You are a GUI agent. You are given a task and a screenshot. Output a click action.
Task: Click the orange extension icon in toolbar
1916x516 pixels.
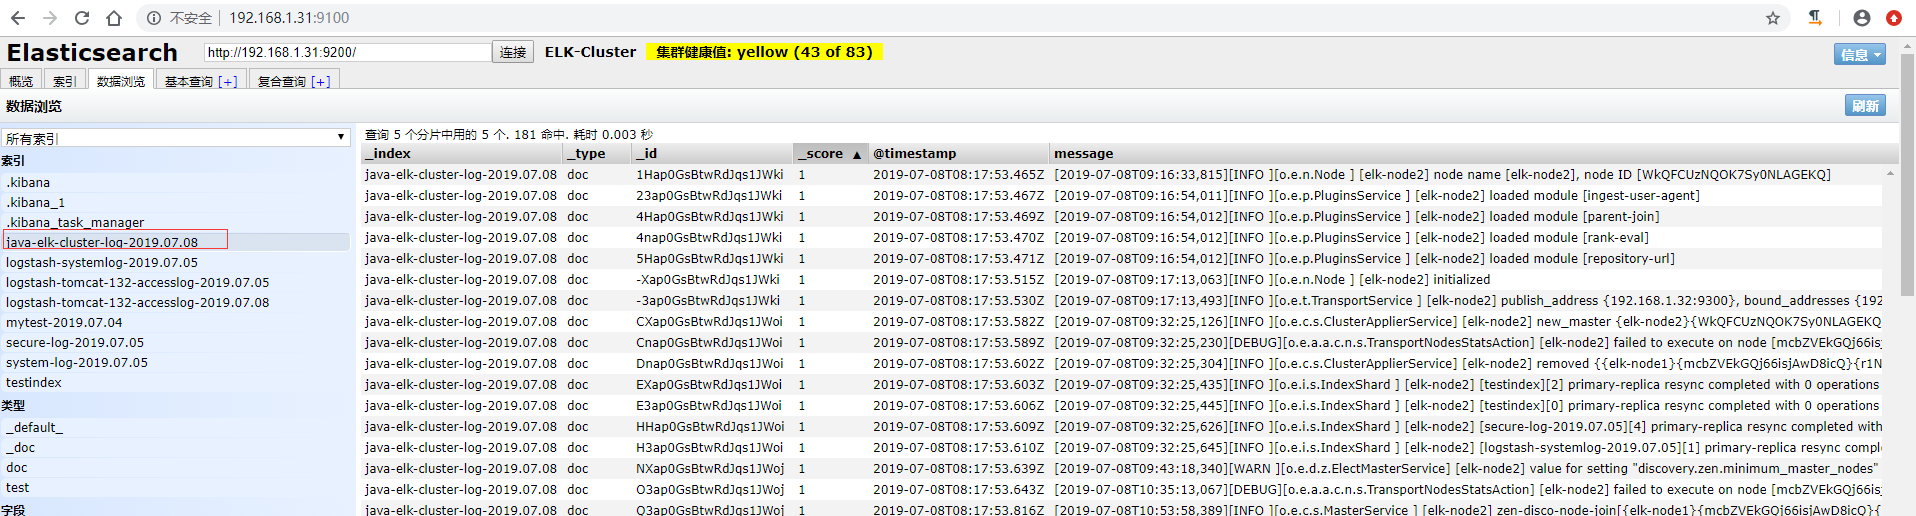tap(1815, 18)
